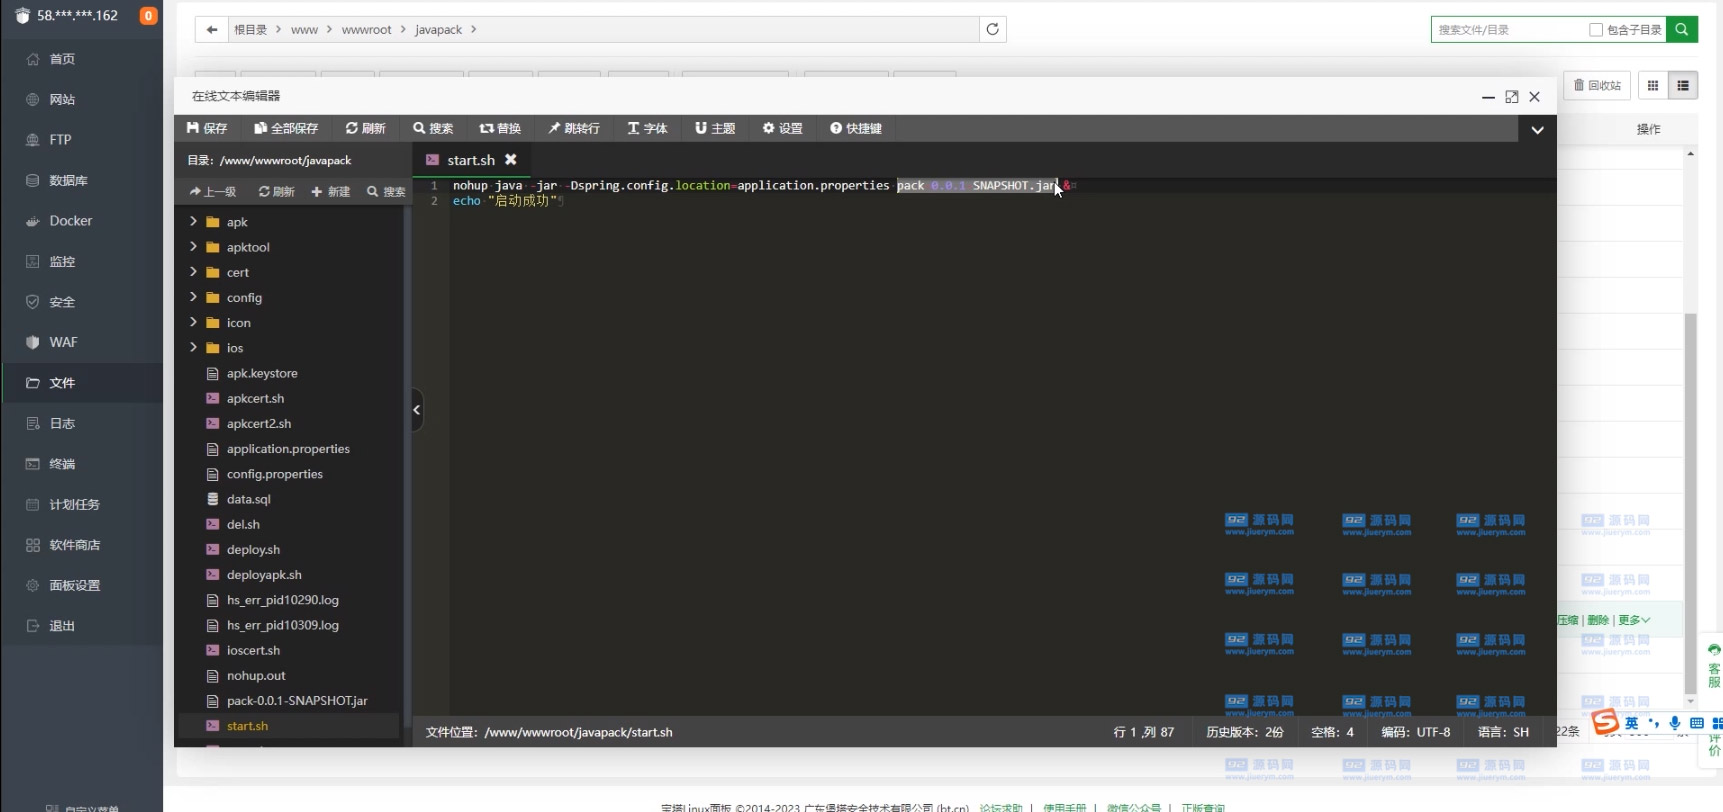Open the editor toolbar 搜索 search tool
Image resolution: width=1723 pixels, height=812 pixels.
[x=433, y=128]
